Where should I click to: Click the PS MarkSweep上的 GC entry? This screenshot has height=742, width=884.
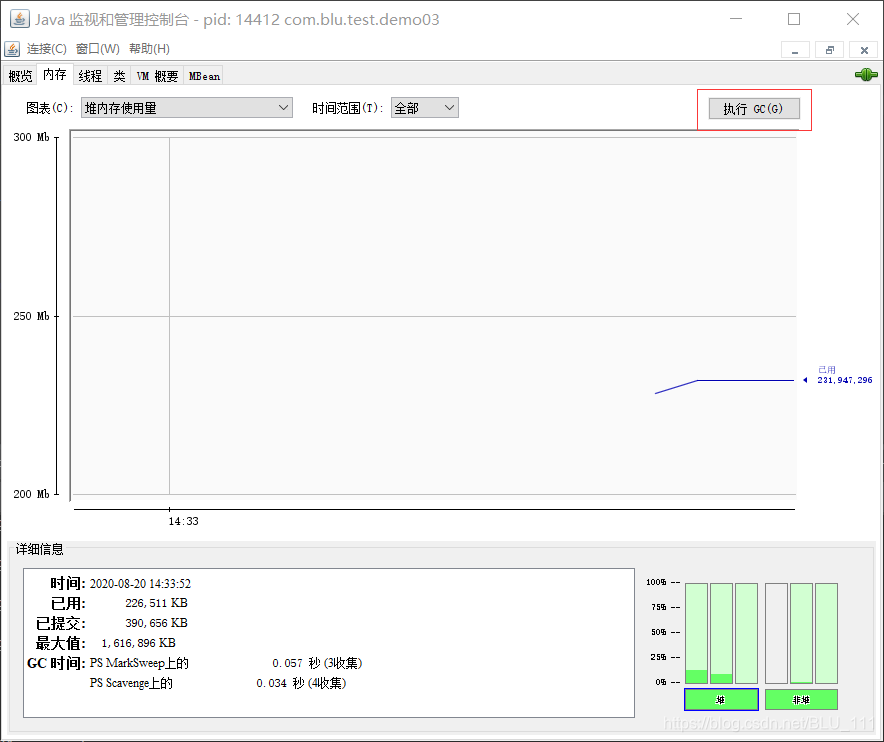tap(139, 663)
